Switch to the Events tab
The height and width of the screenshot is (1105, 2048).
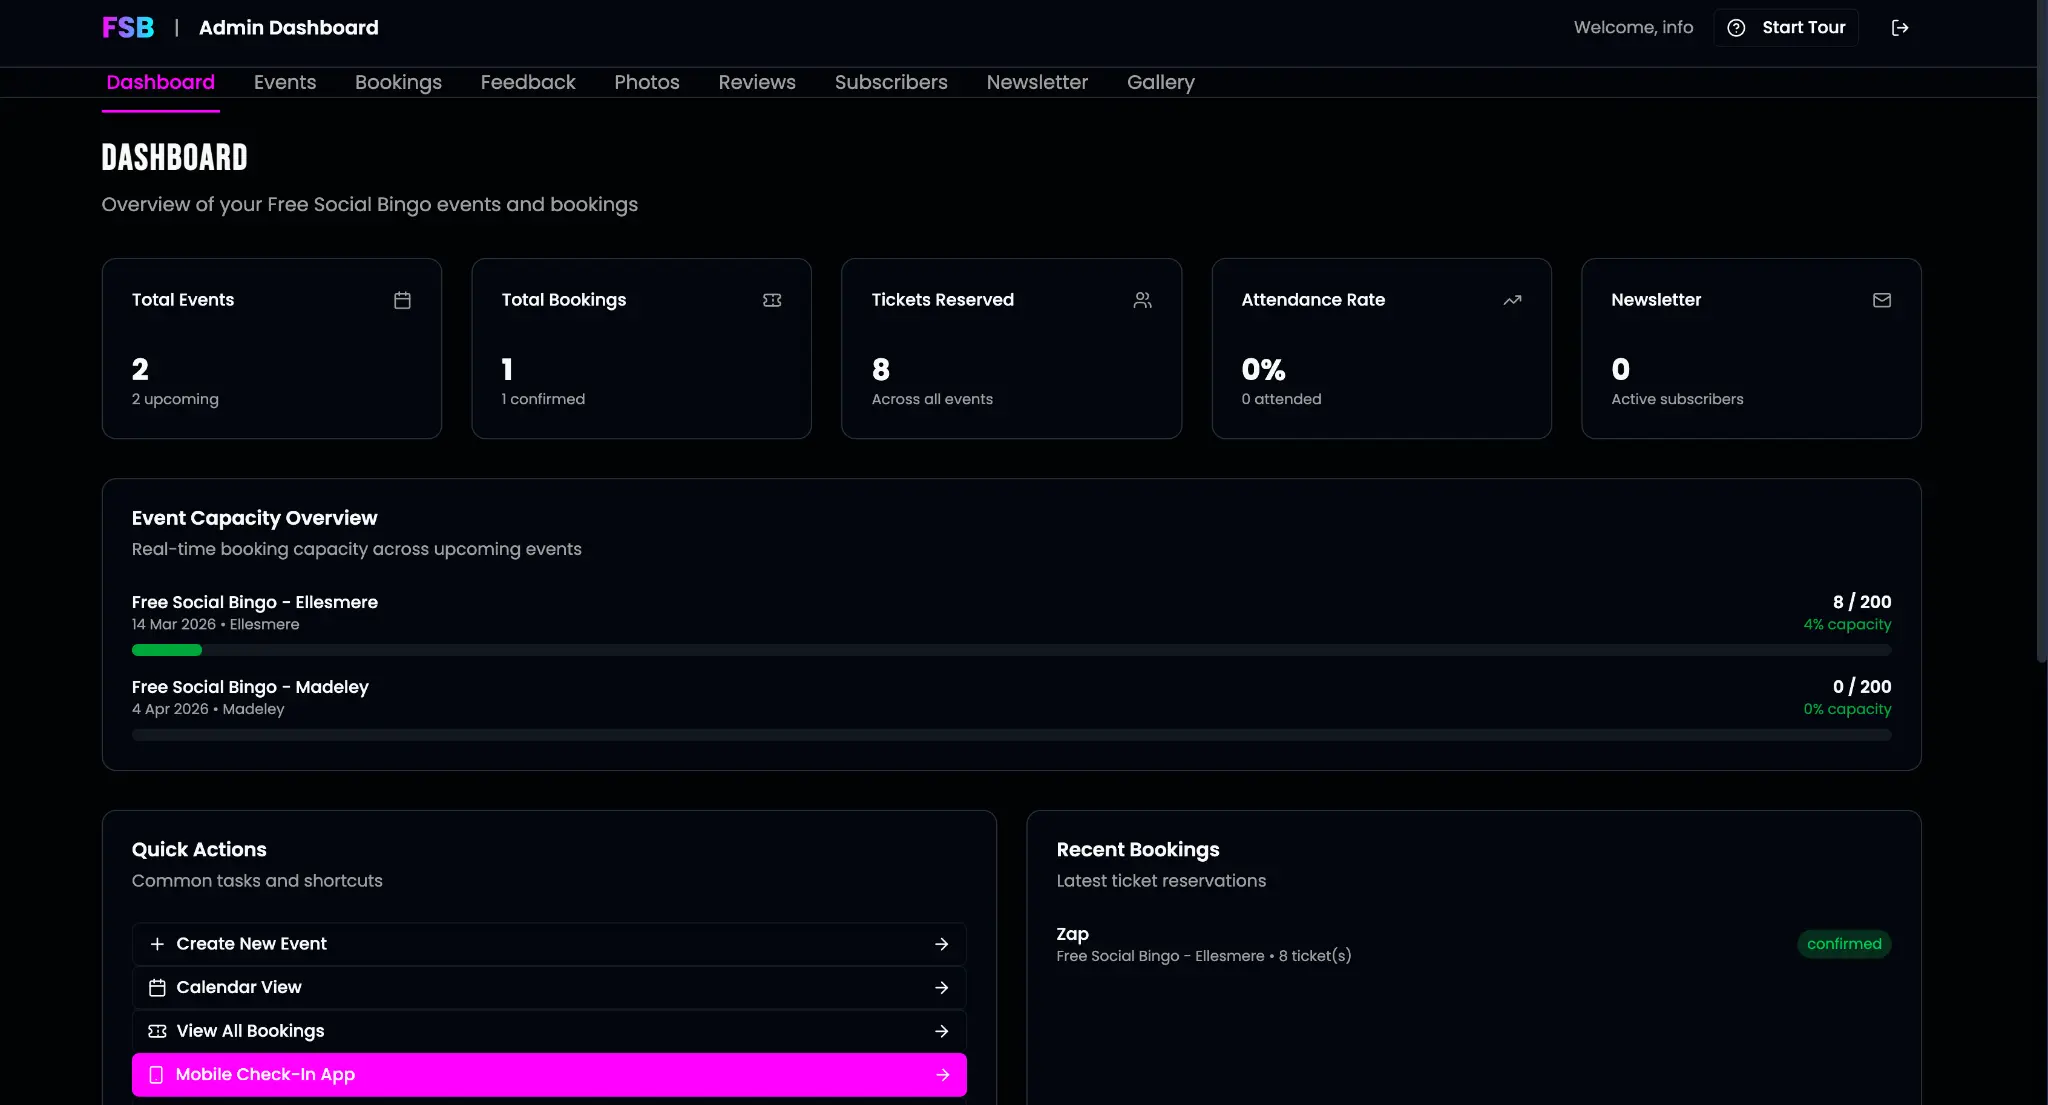[285, 82]
